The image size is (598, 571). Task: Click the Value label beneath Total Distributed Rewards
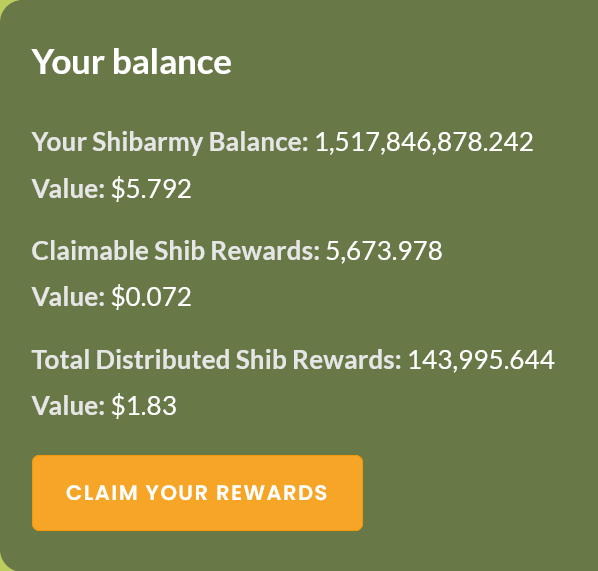[68, 405]
